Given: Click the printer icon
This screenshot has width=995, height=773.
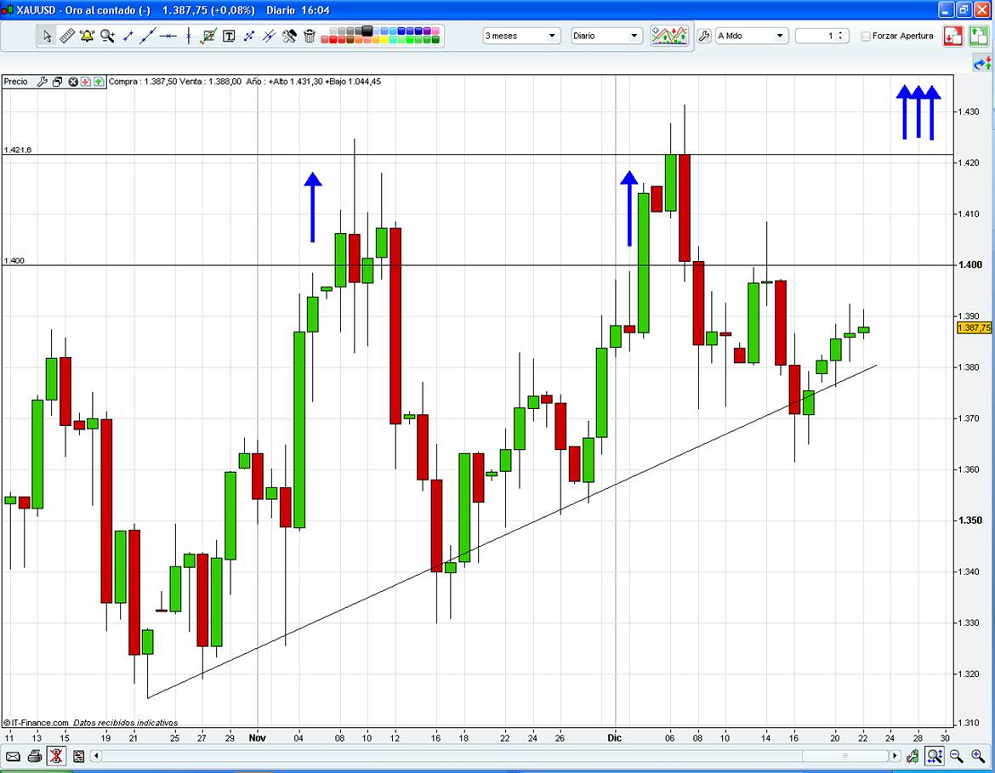Looking at the screenshot, I should [35, 756].
